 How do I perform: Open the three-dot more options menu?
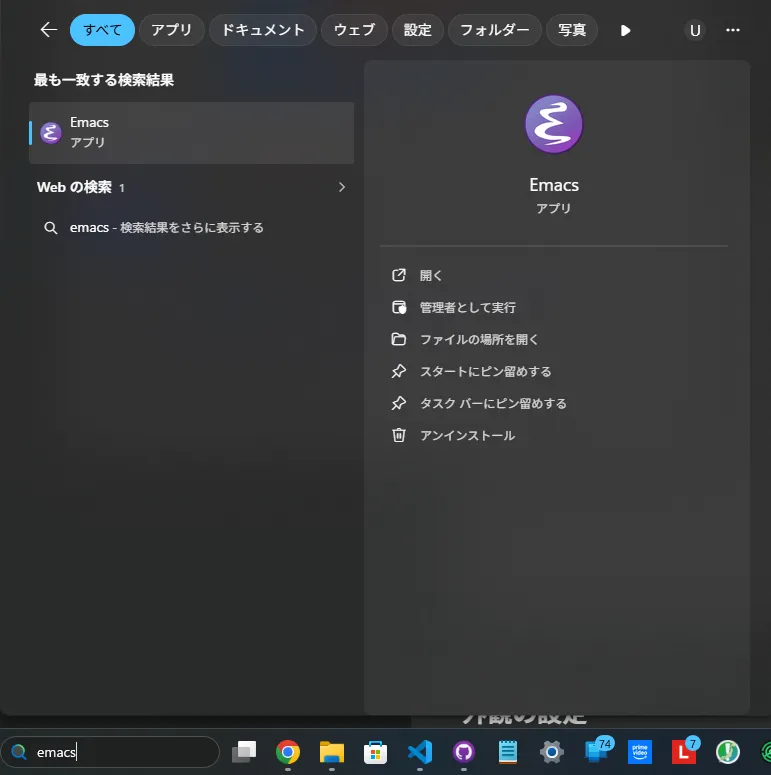tap(732, 30)
